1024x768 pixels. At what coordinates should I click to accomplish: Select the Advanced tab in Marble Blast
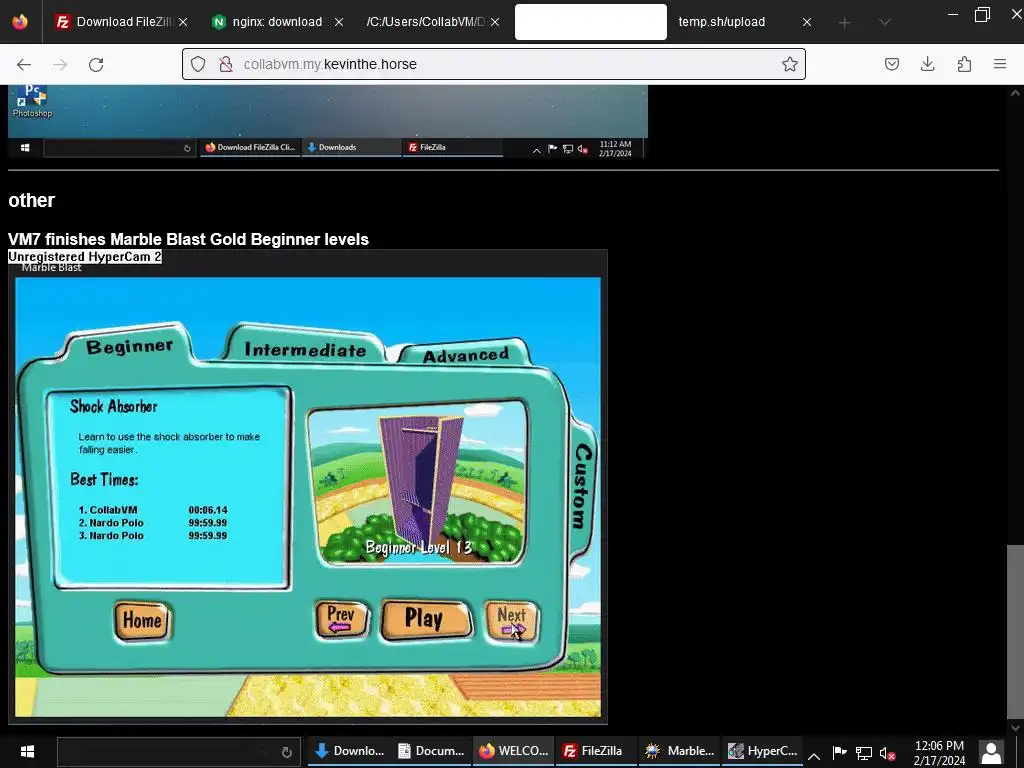(x=465, y=355)
